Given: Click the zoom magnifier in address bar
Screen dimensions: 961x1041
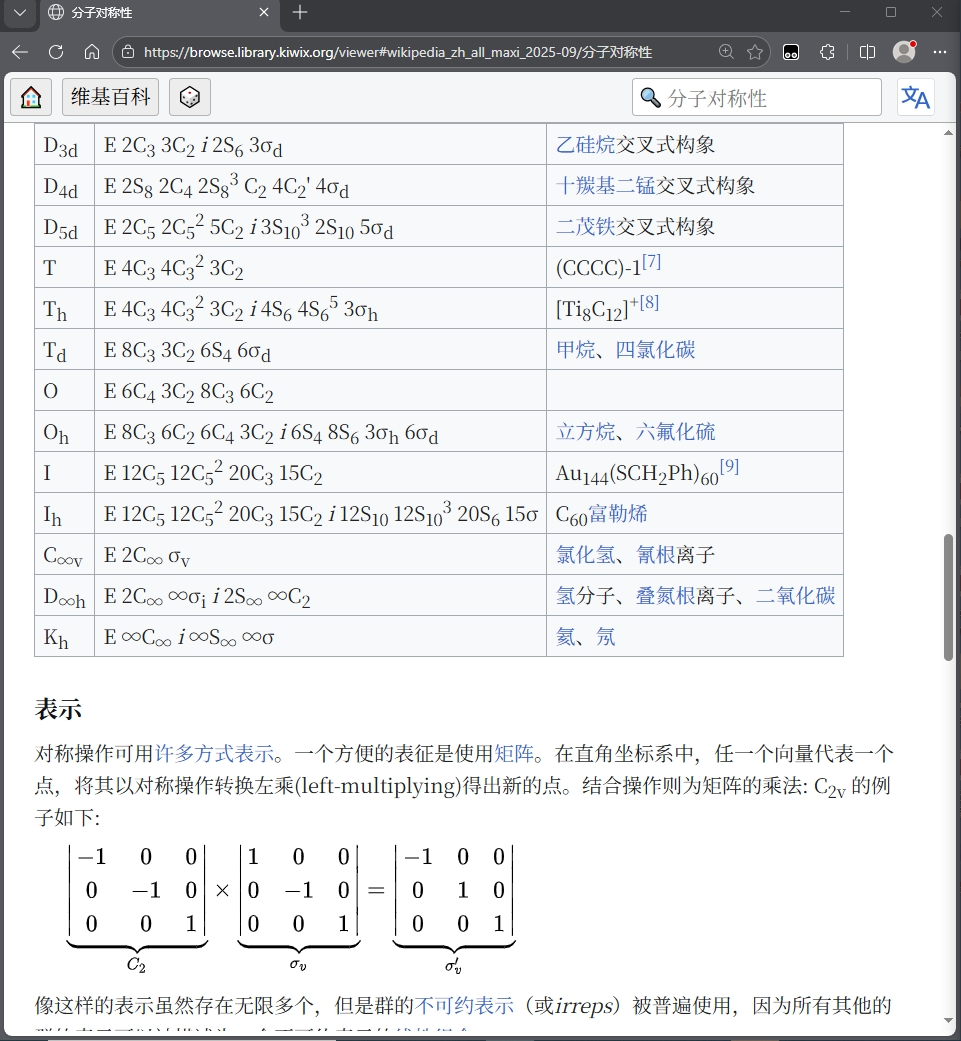Looking at the screenshot, I should (727, 52).
